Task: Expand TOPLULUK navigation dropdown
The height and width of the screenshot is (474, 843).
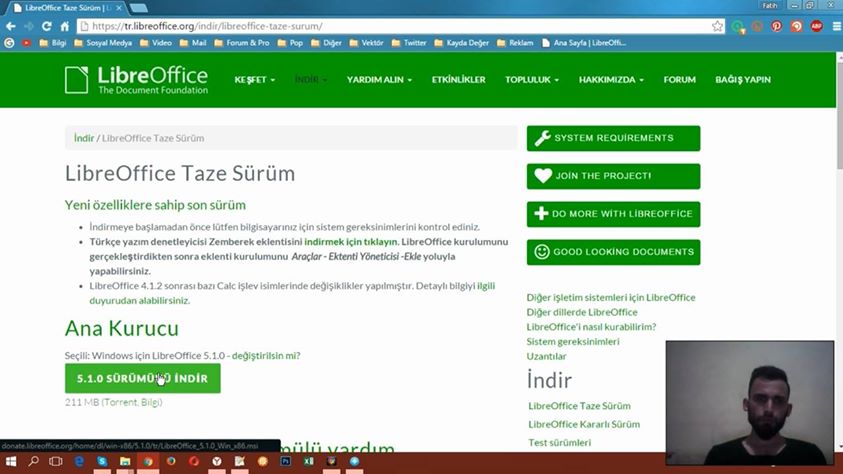Action: click(532, 80)
